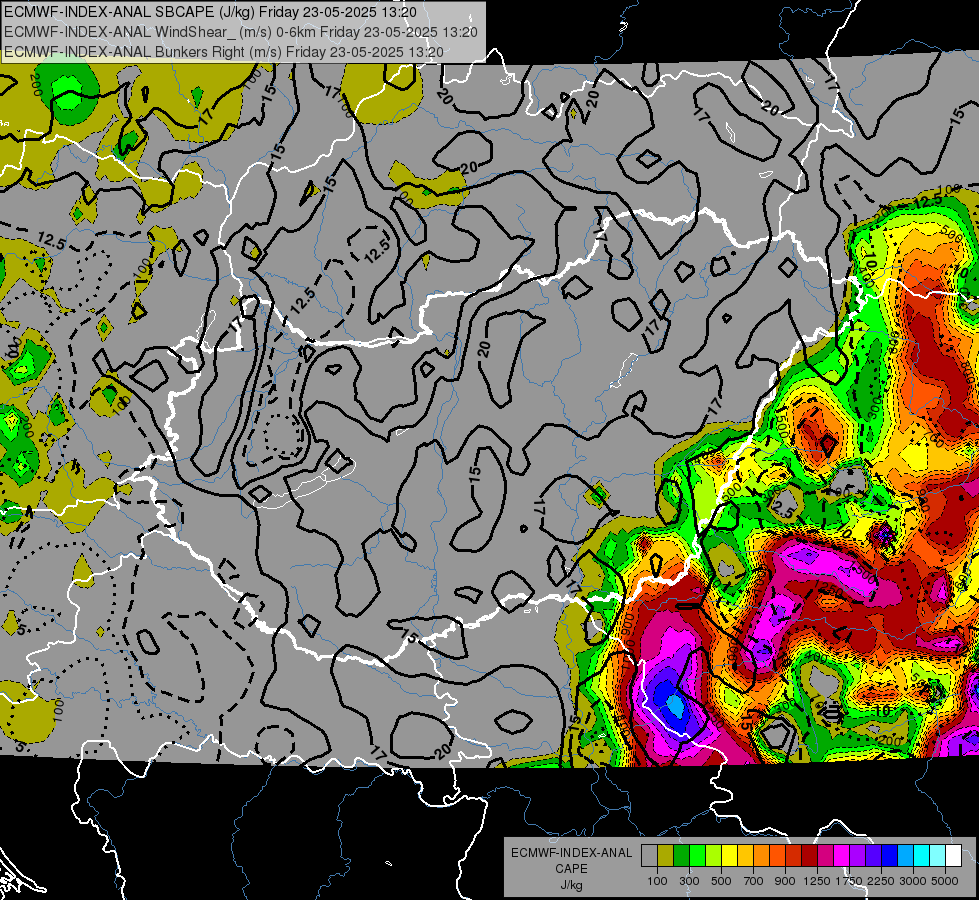The width and height of the screenshot is (979, 900).
Task: Select the violet purple legend swatch
Action: coord(857,856)
